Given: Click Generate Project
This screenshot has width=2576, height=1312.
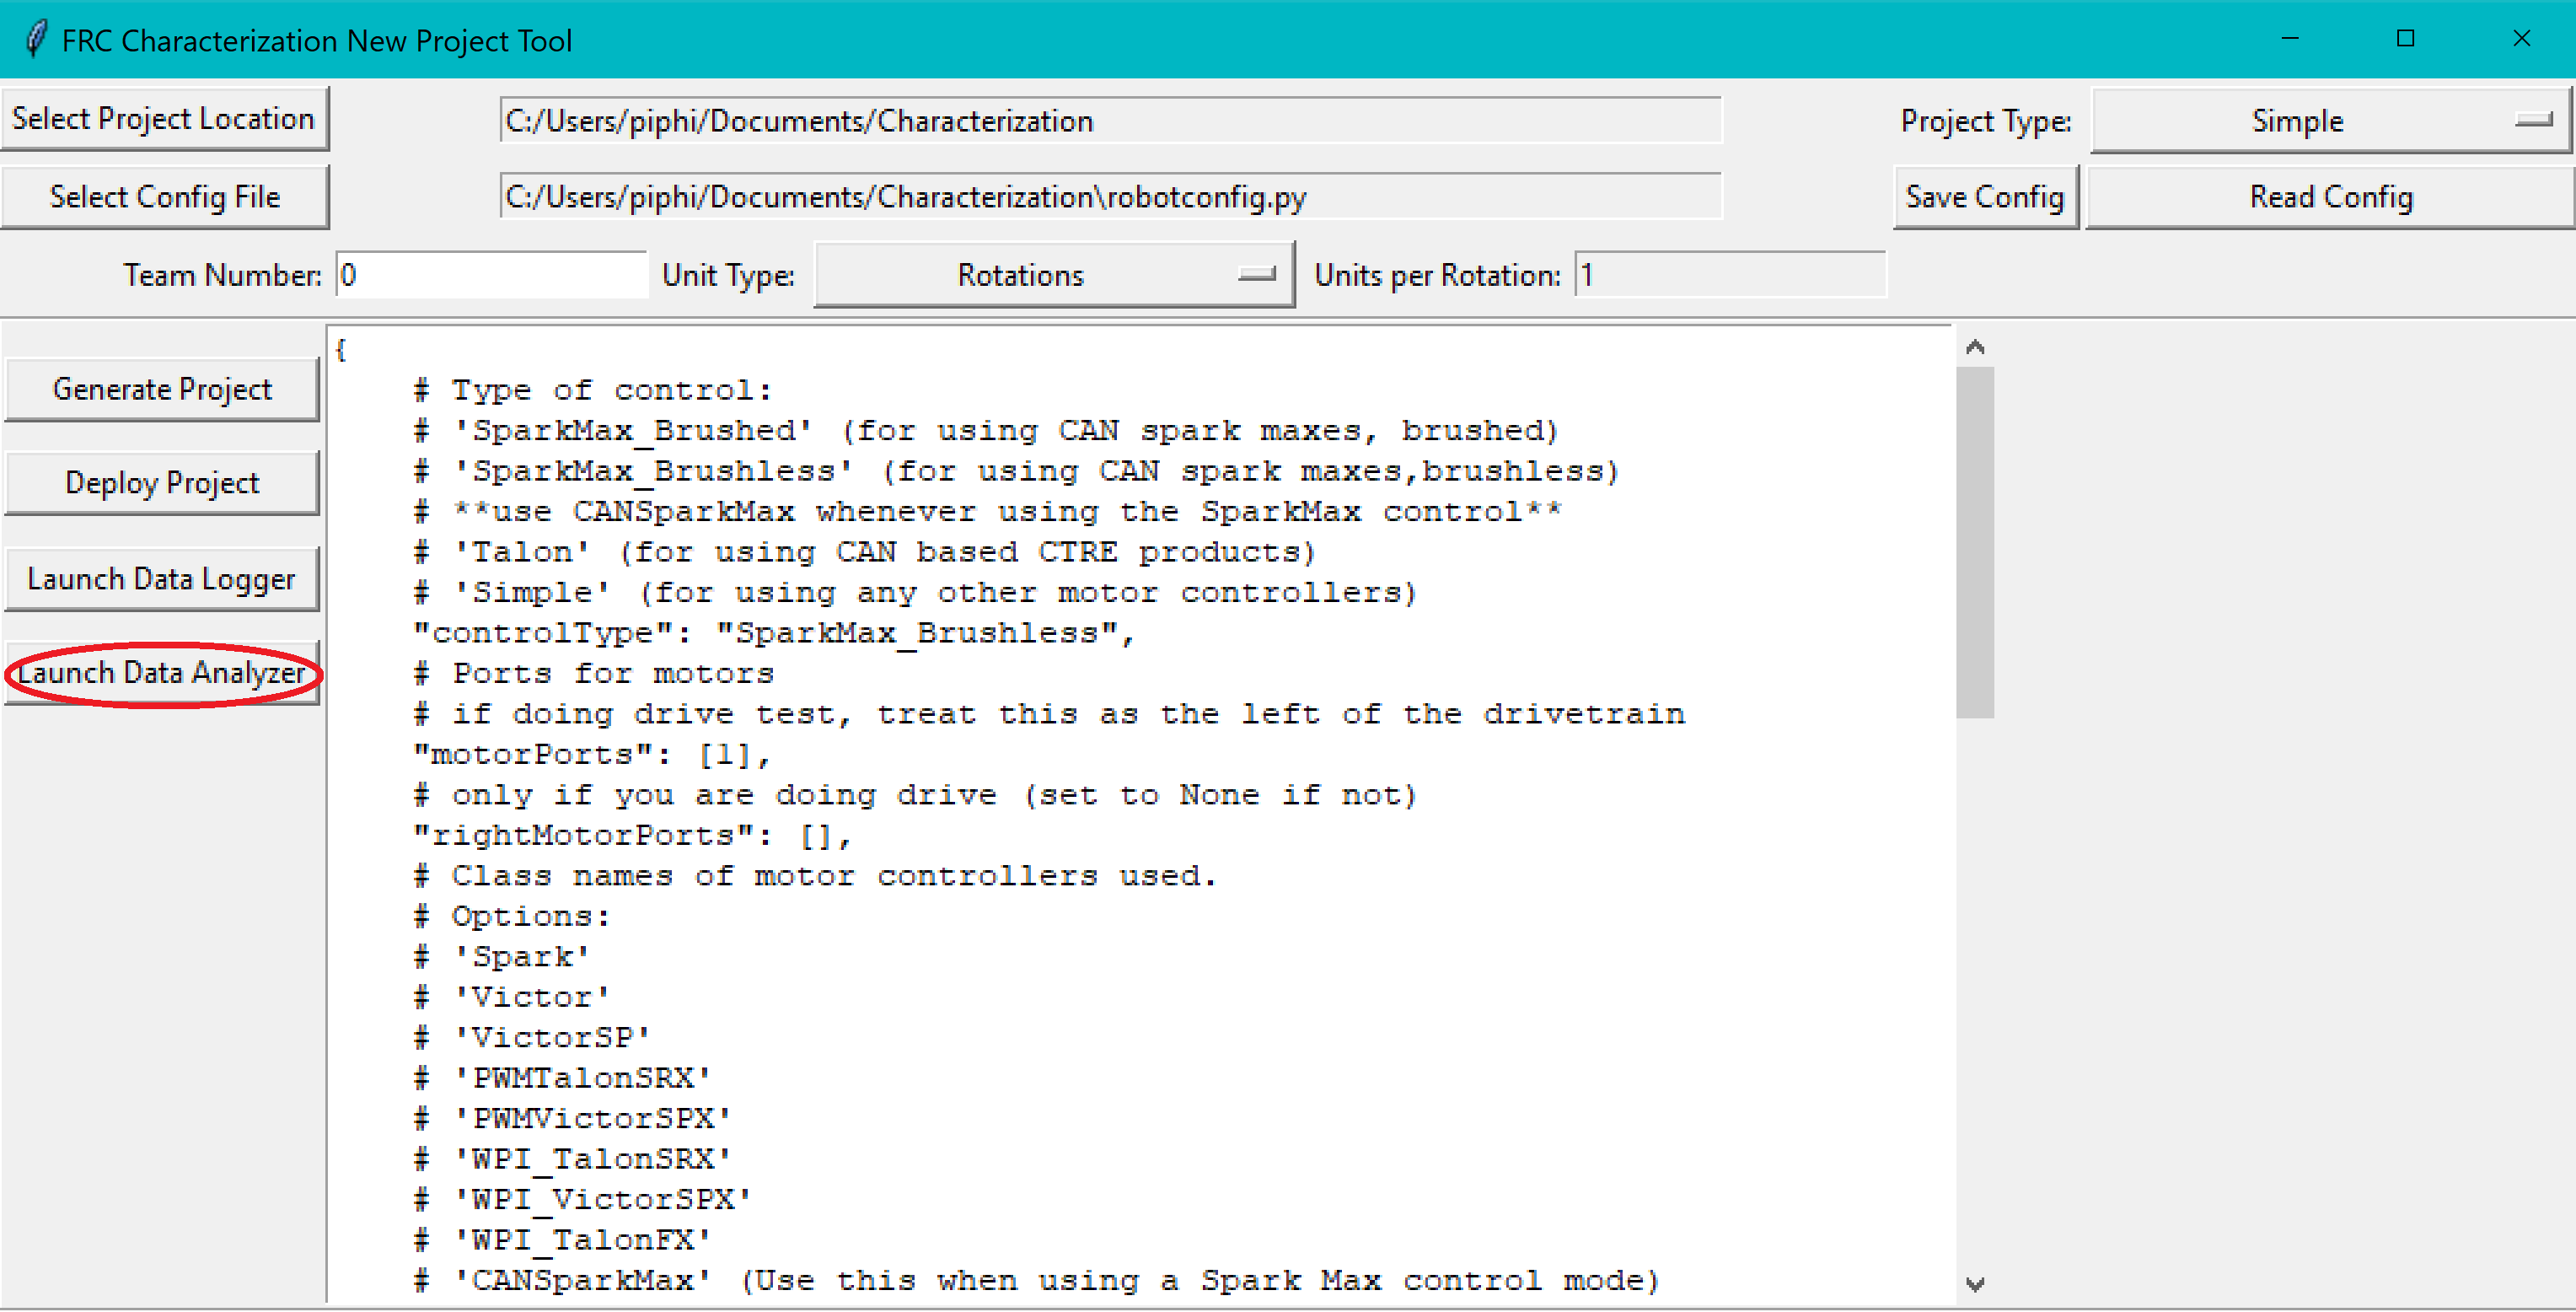Looking at the screenshot, I should tap(162, 389).
